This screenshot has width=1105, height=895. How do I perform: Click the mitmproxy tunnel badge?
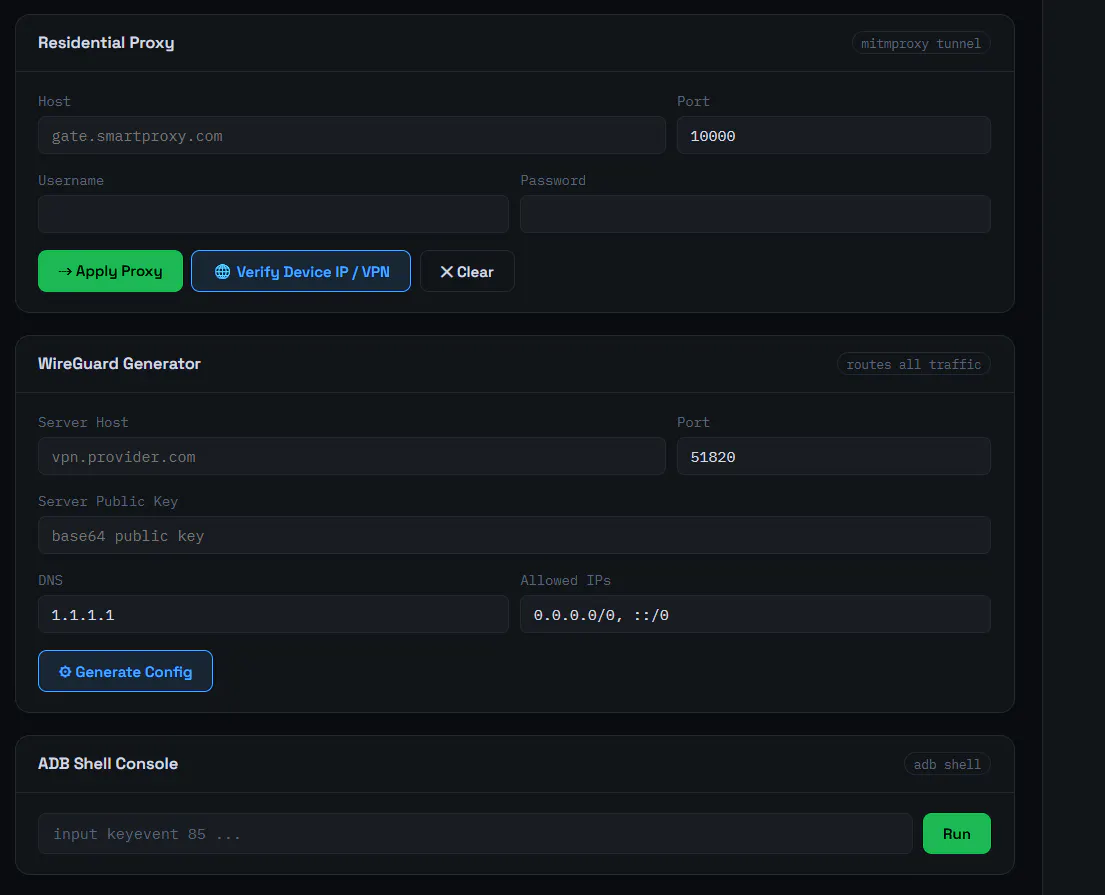[x=920, y=44]
